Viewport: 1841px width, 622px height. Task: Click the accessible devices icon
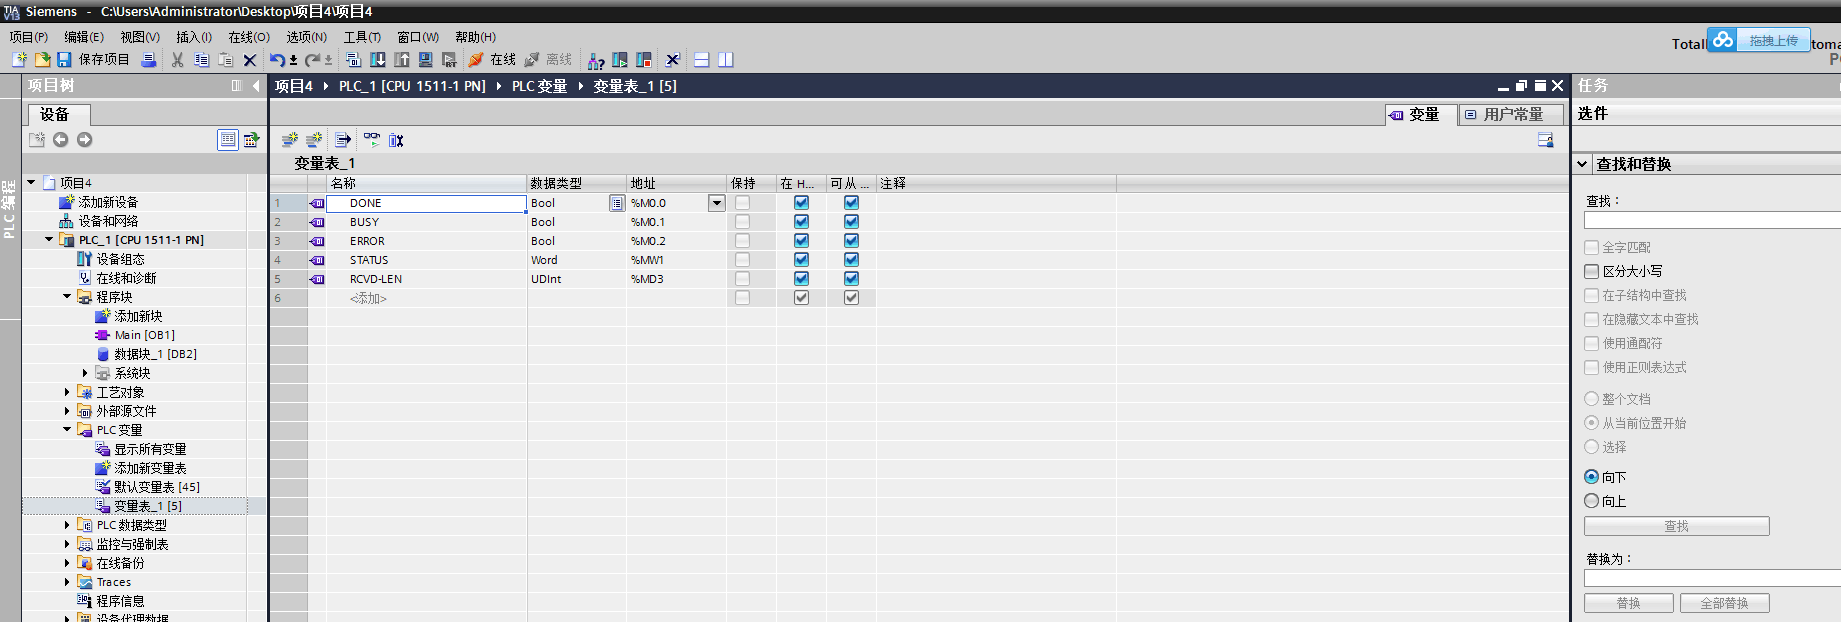coord(595,60)
